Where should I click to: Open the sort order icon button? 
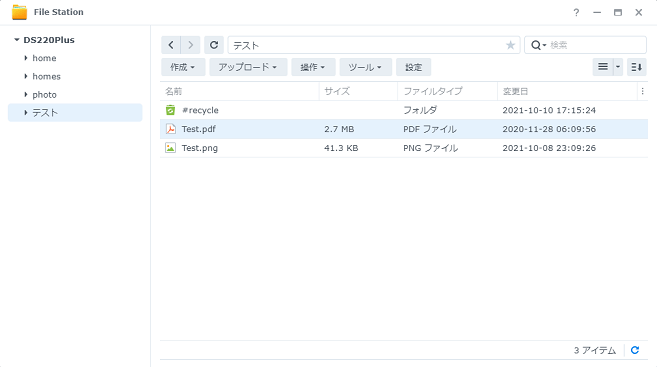636,67
